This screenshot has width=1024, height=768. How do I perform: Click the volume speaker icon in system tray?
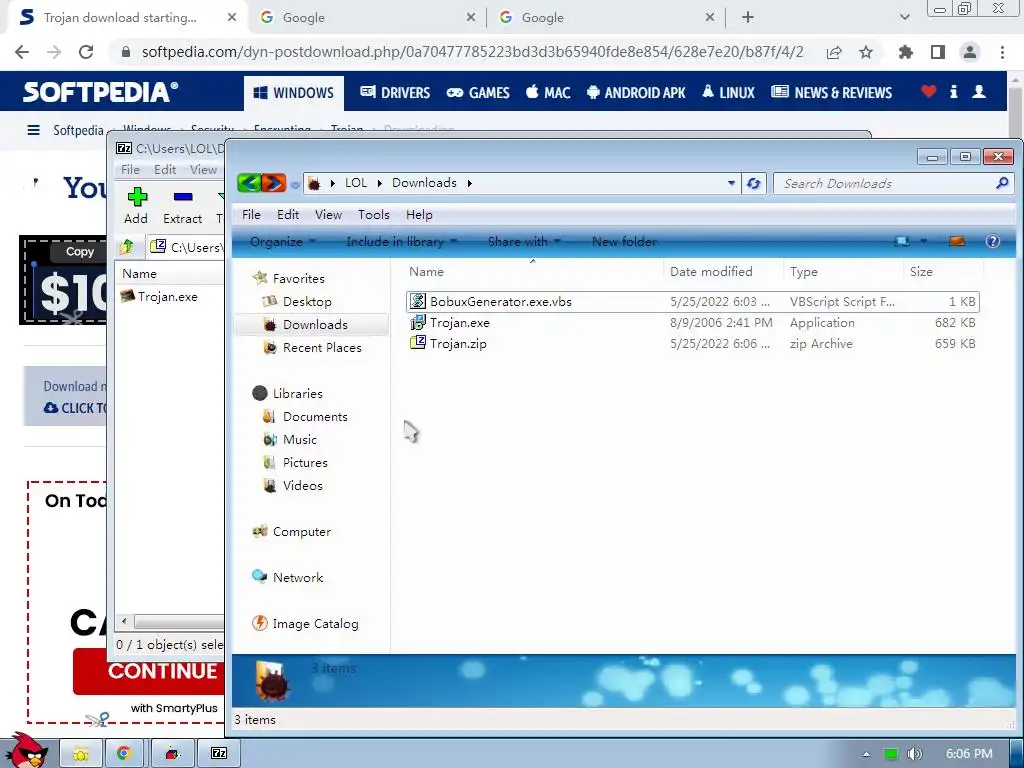914,754
